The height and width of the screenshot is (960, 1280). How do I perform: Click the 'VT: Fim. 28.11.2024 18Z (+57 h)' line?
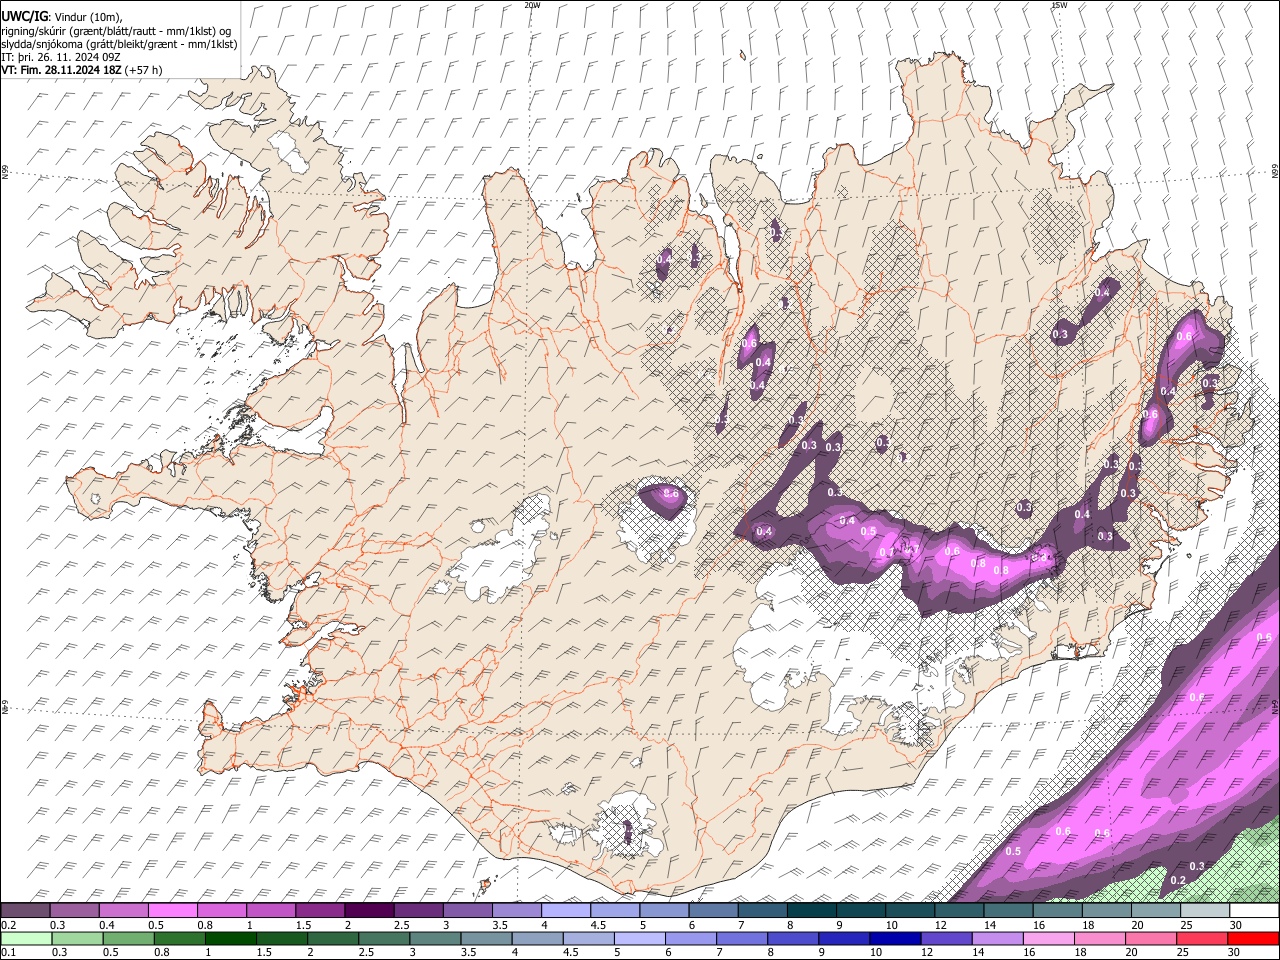pyautogui.click(x=81, y=70)
